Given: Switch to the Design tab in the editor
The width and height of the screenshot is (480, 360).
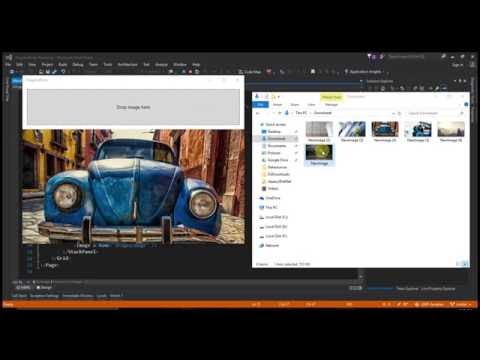Looking at the screenshot, I should pyautogui.click(x=44, y=287).
